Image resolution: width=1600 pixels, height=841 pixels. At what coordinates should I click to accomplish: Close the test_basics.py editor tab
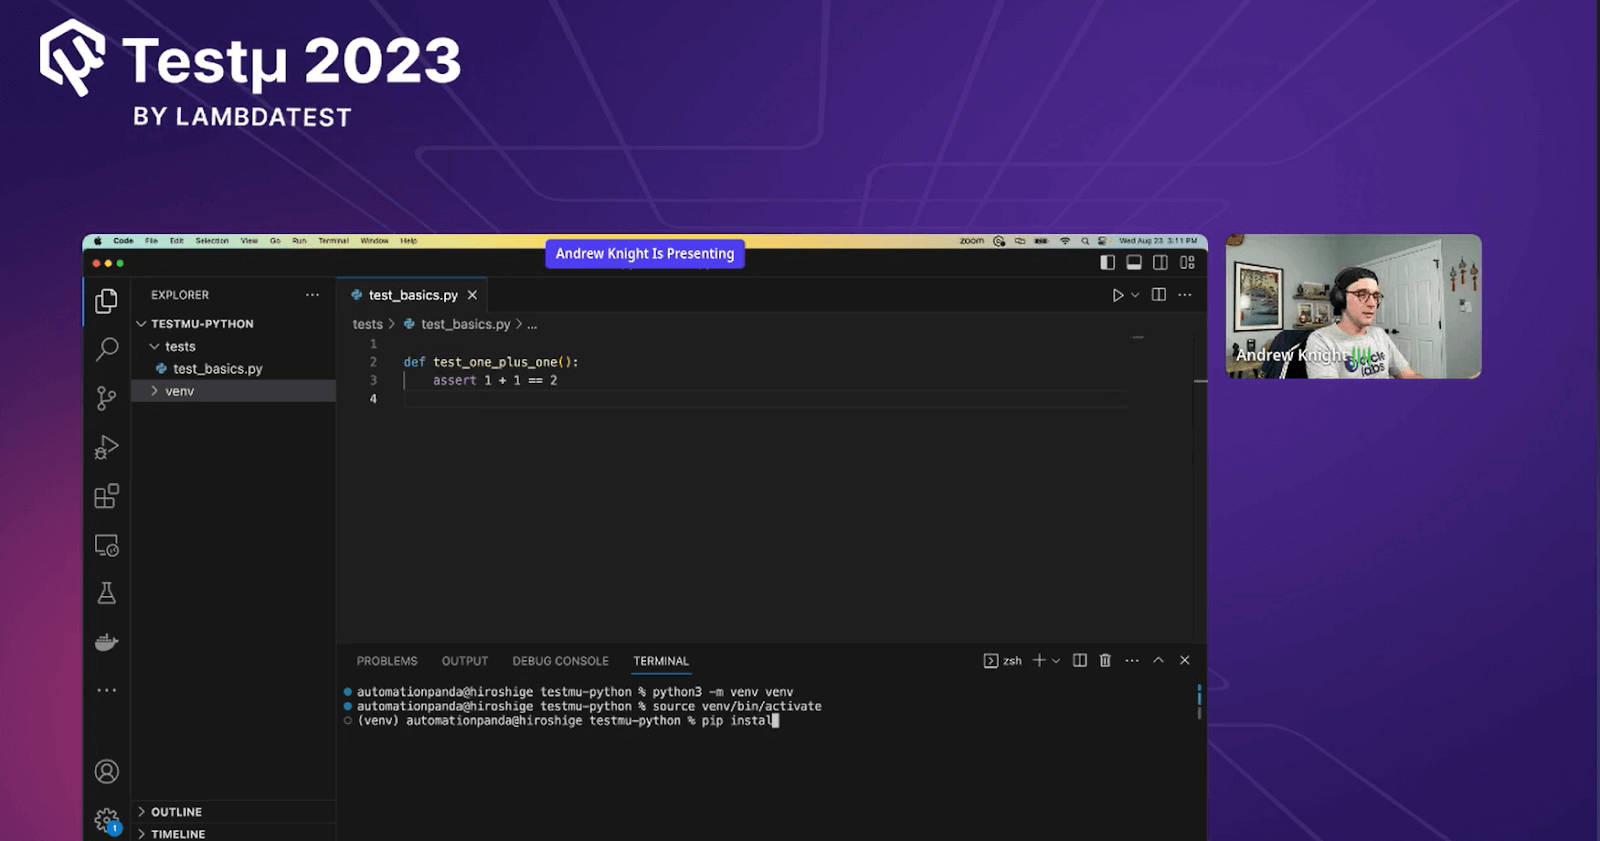[x=472, y=295]
